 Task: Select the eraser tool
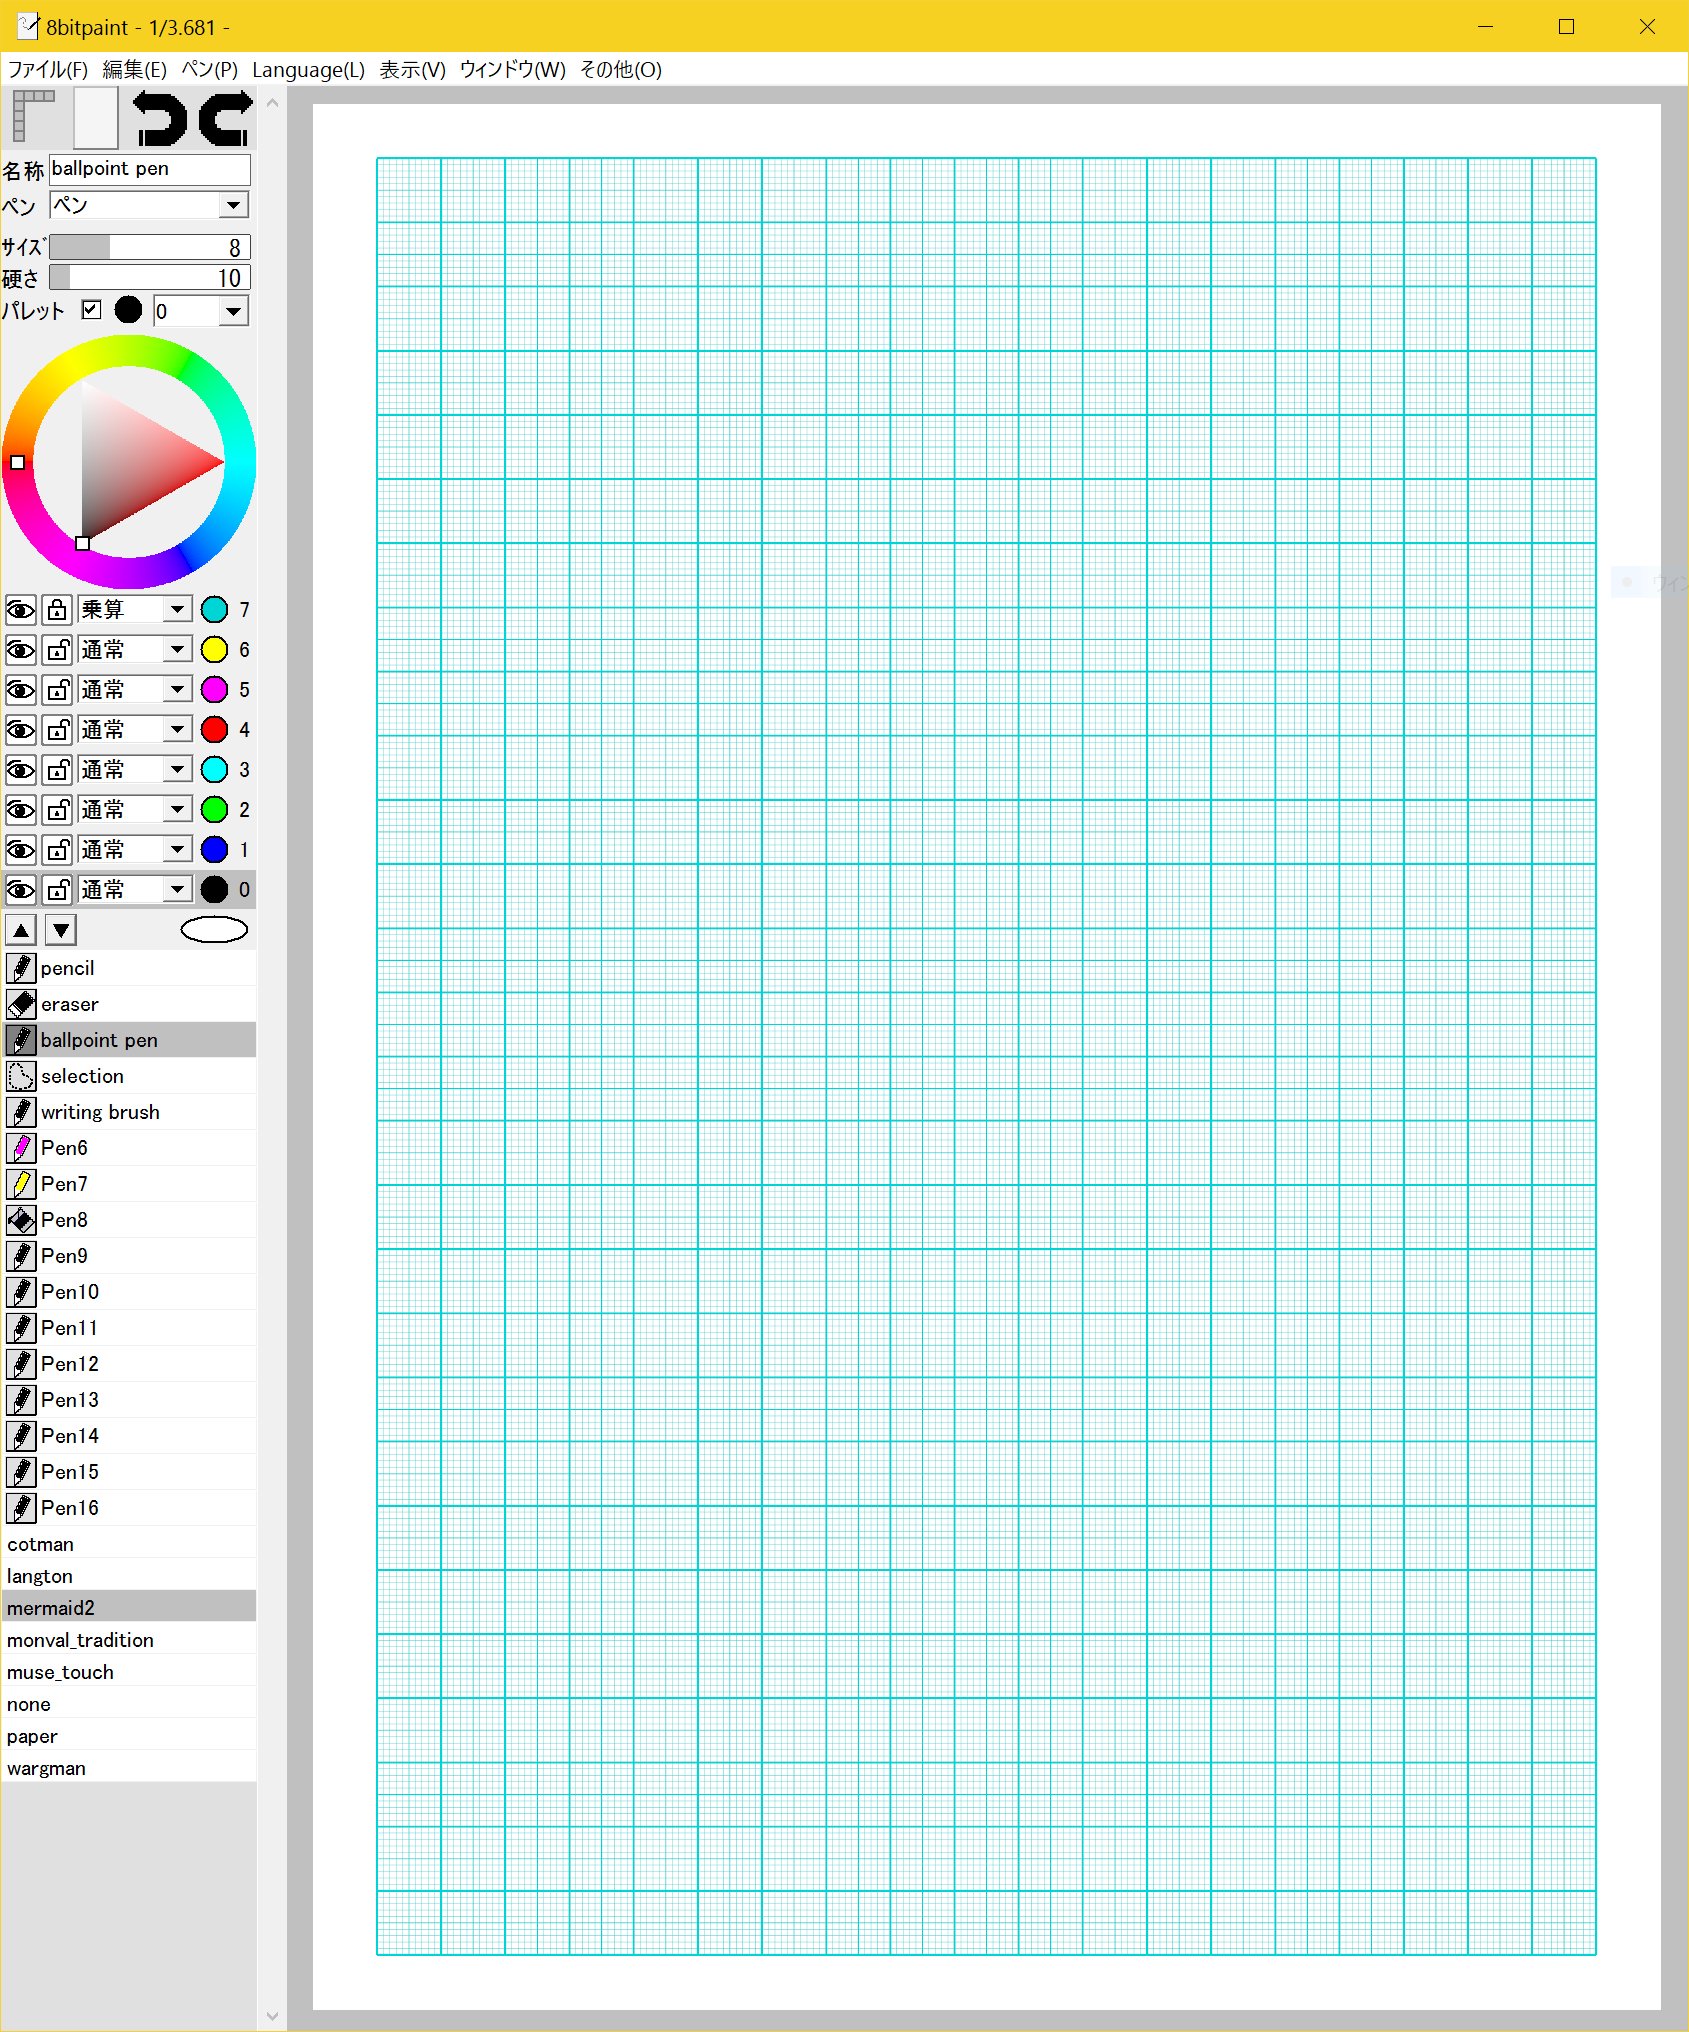[128, 1004]
